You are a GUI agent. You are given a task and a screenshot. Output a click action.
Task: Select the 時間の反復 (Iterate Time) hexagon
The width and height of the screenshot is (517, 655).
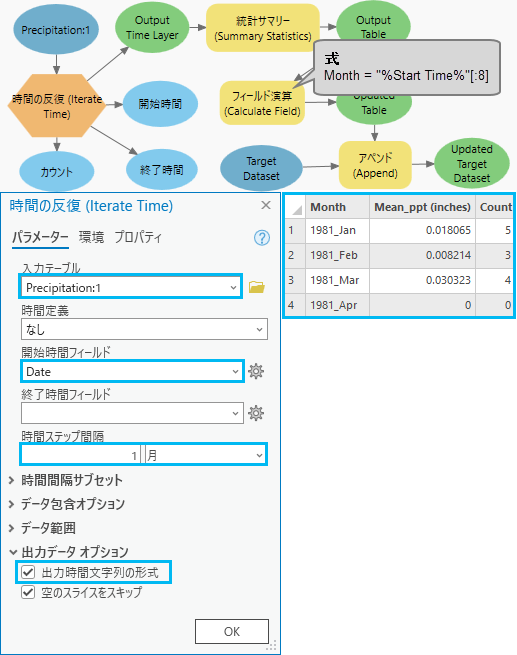(57, 106)
